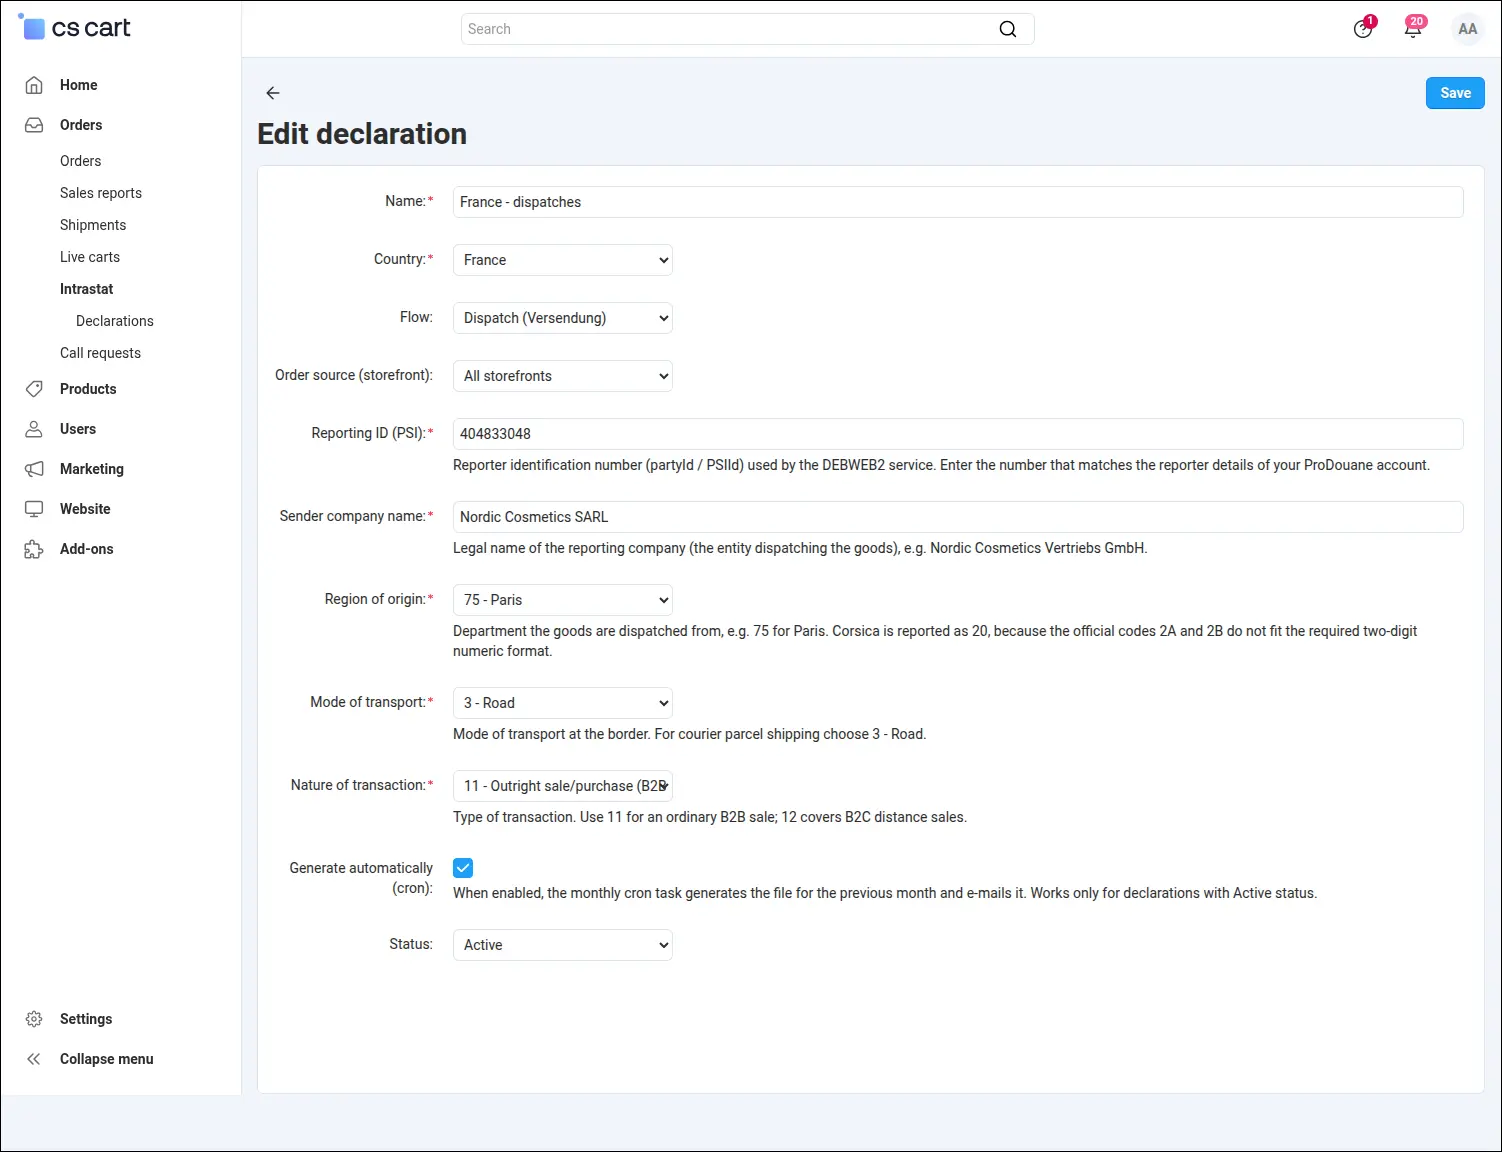Click the Save button
The image size is (1502, 1152).
click(1455, 93)
